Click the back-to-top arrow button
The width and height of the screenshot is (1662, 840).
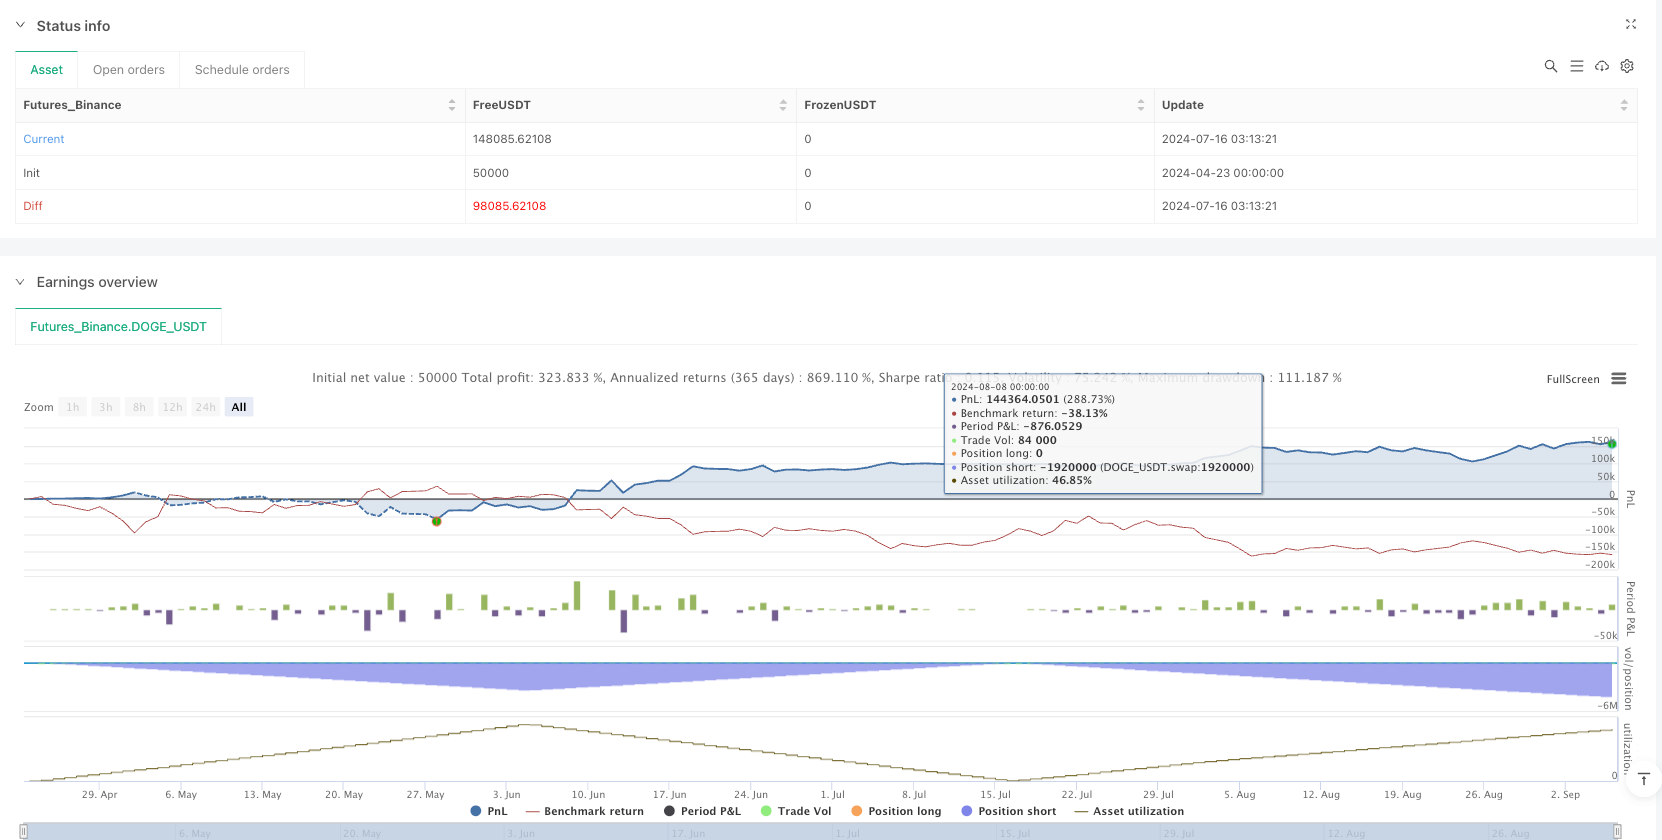[1643, 779]
